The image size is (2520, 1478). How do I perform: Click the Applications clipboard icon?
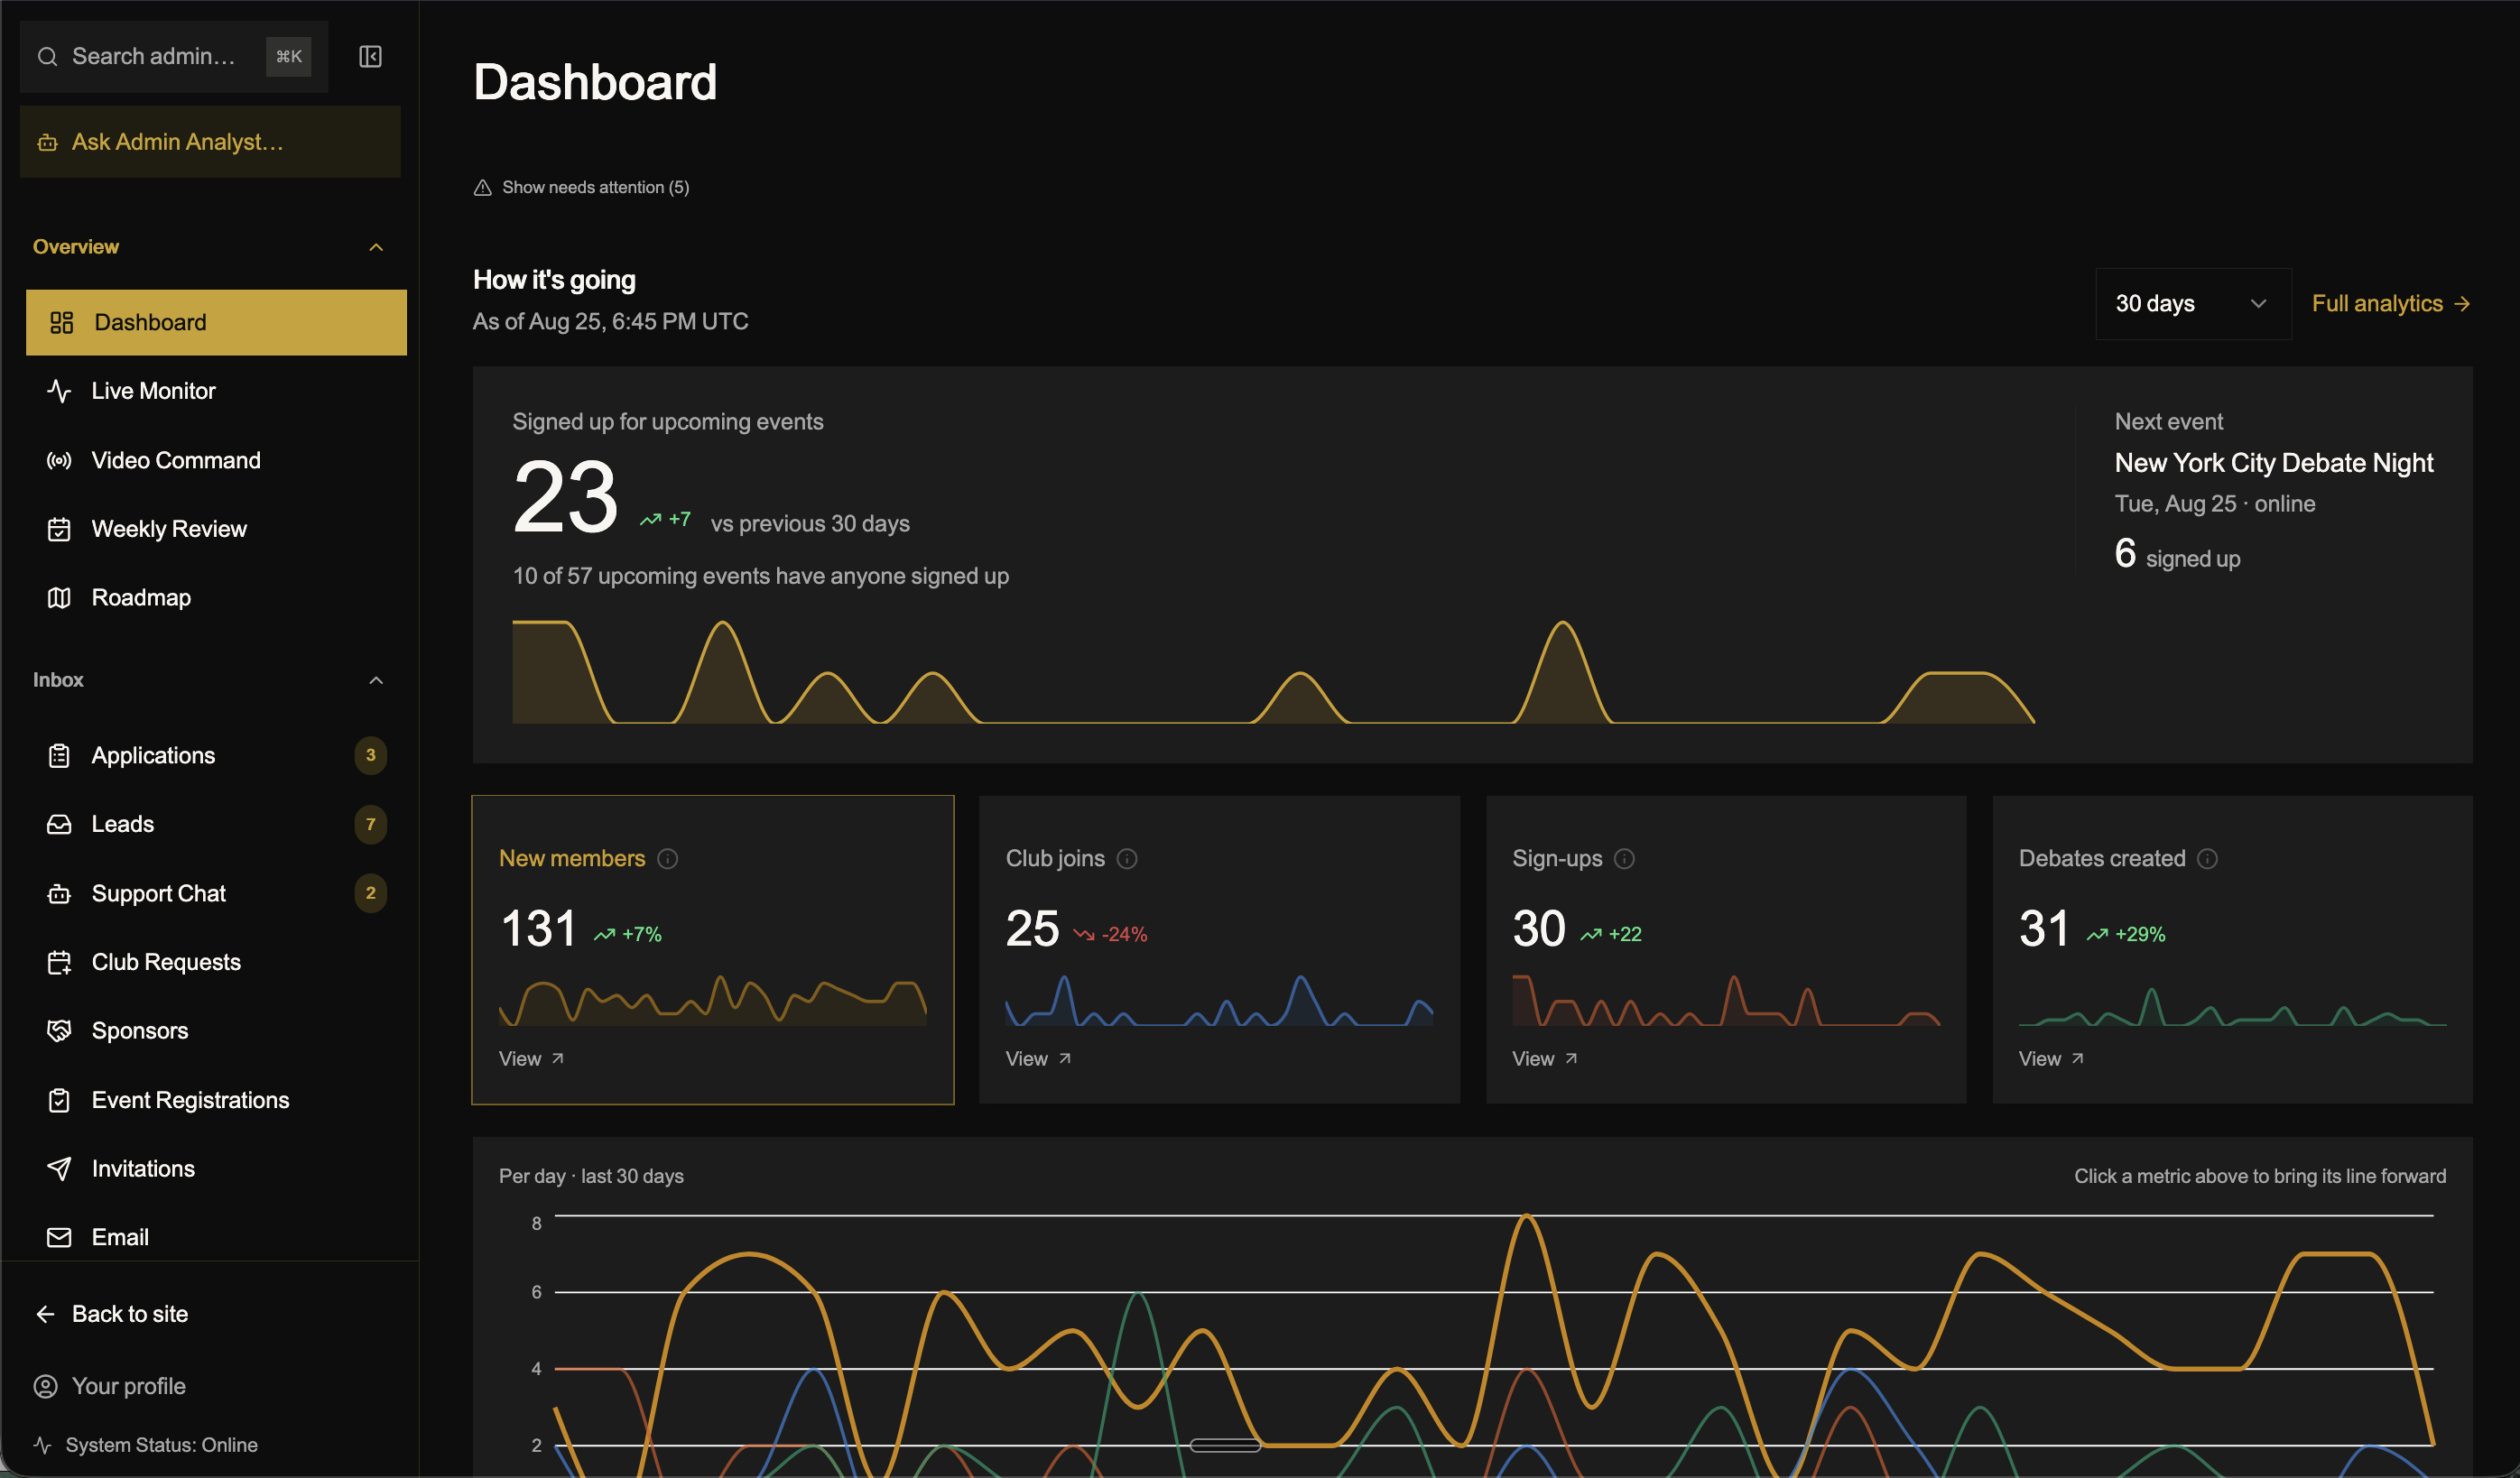(x=59, y=755)
